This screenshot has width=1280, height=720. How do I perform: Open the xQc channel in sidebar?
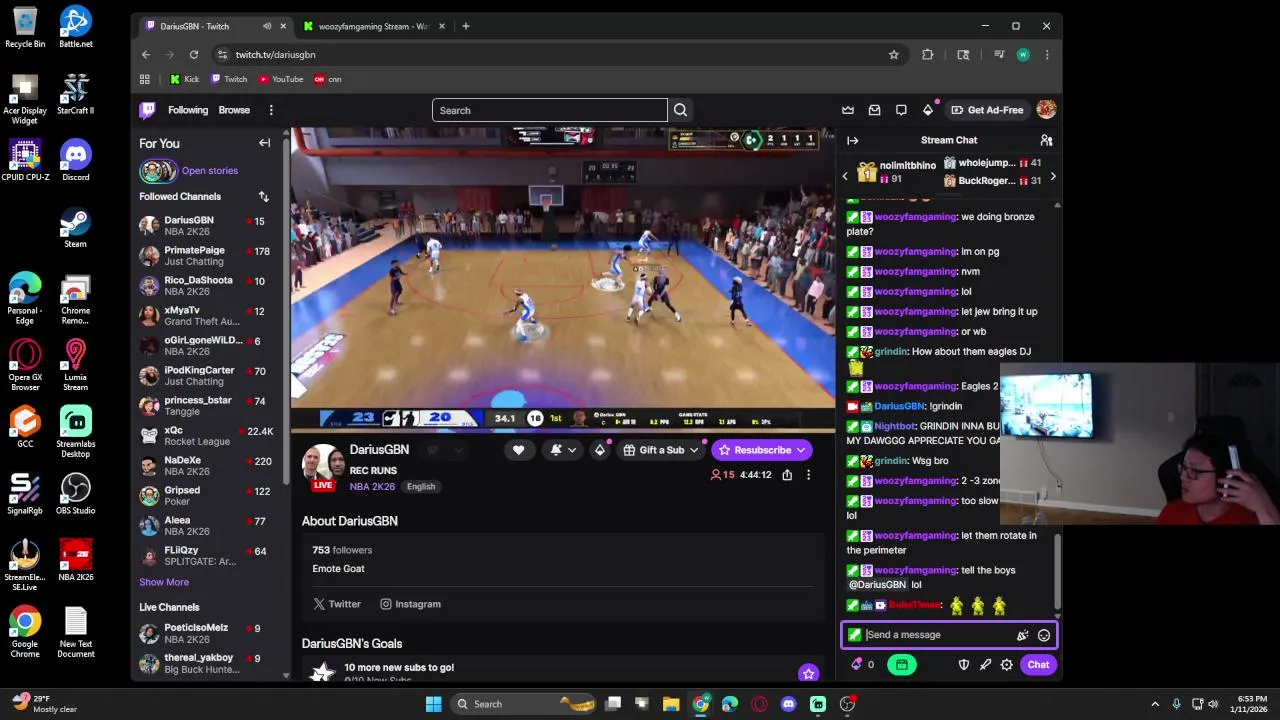tap(207, 436)
